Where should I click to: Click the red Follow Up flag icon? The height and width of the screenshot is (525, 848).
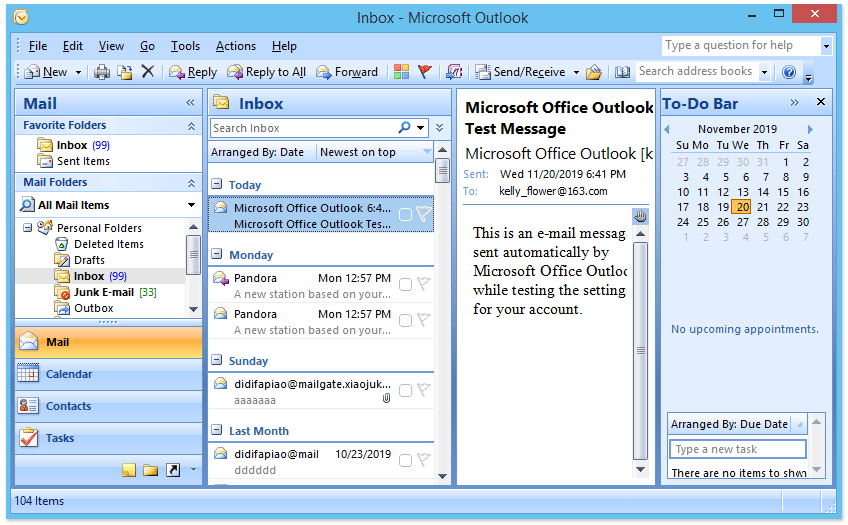(425, 71)
